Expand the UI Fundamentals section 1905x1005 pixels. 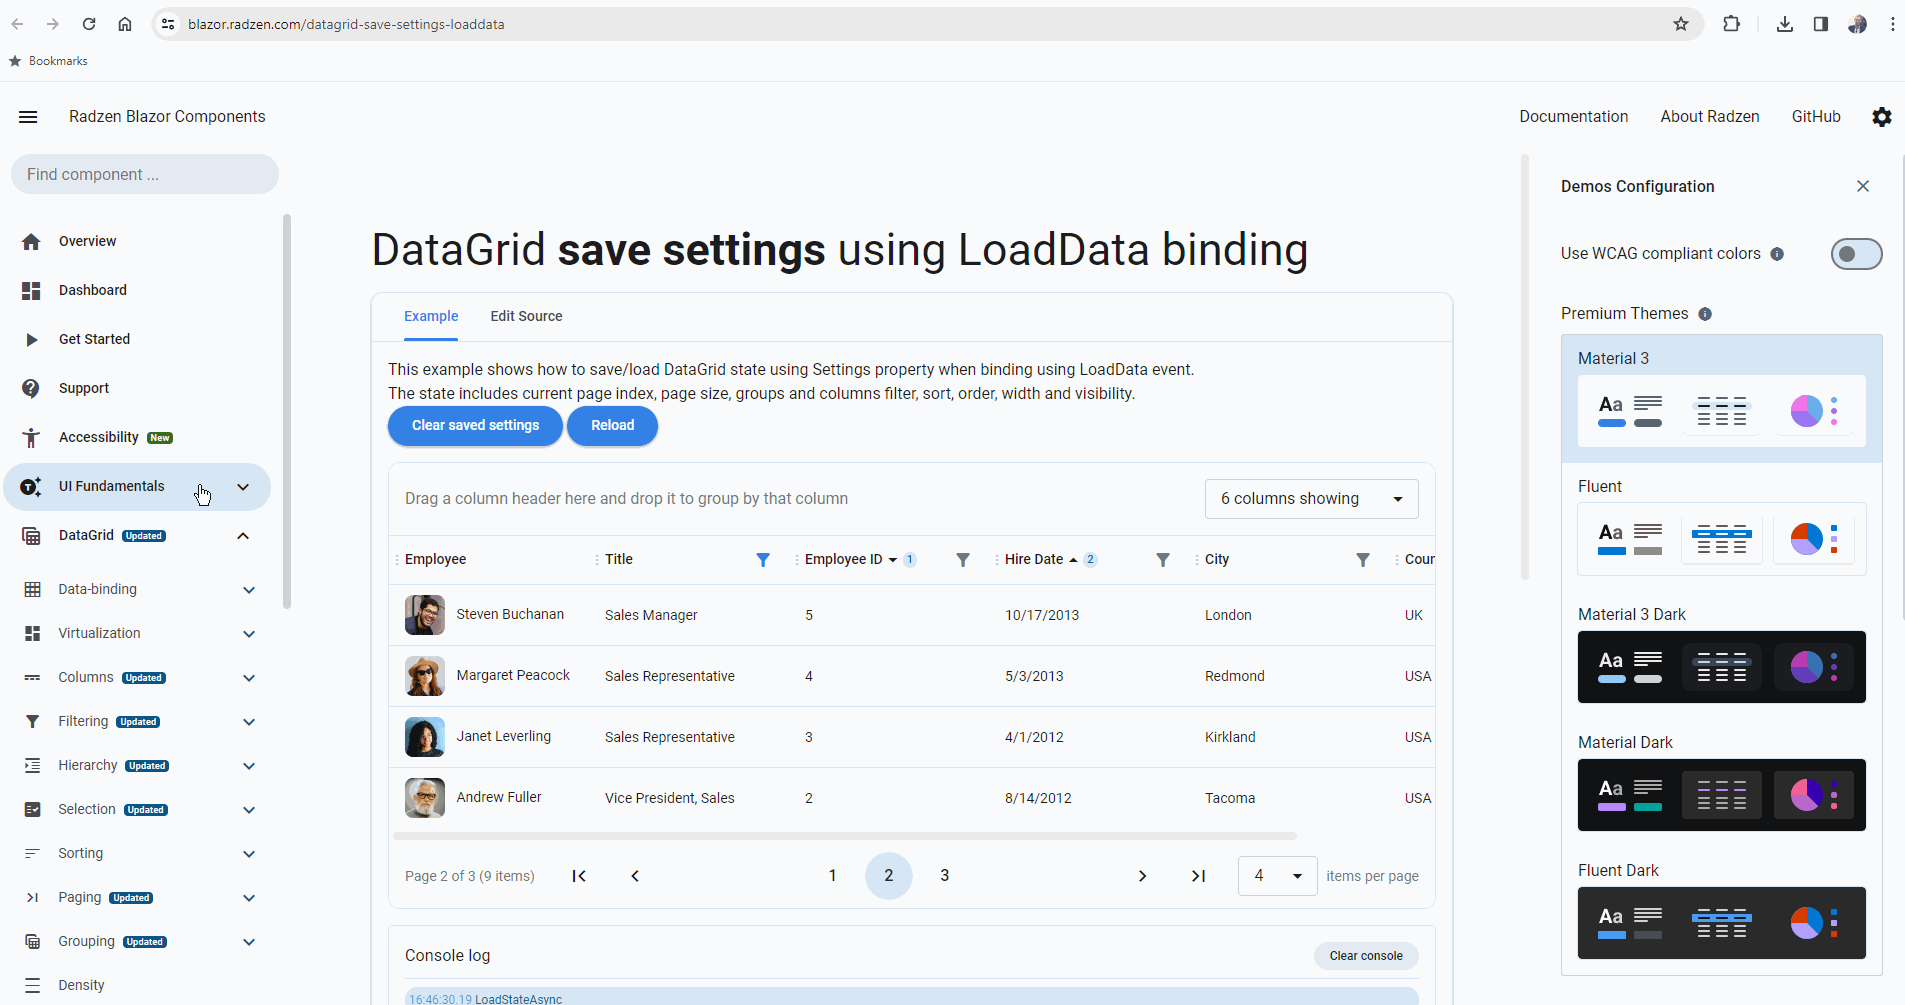pos(243,487)
